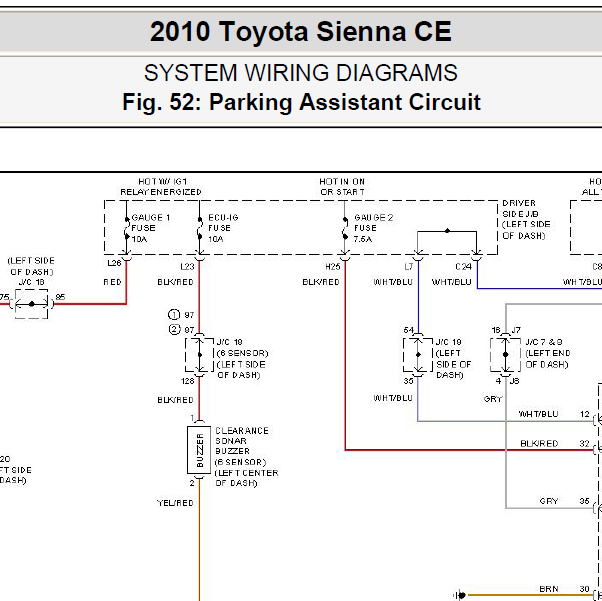602x601 pixels.
Task: Click the J/C 19 (LEFT SIDE OF DASH) label
Action: tap(453, 359)
